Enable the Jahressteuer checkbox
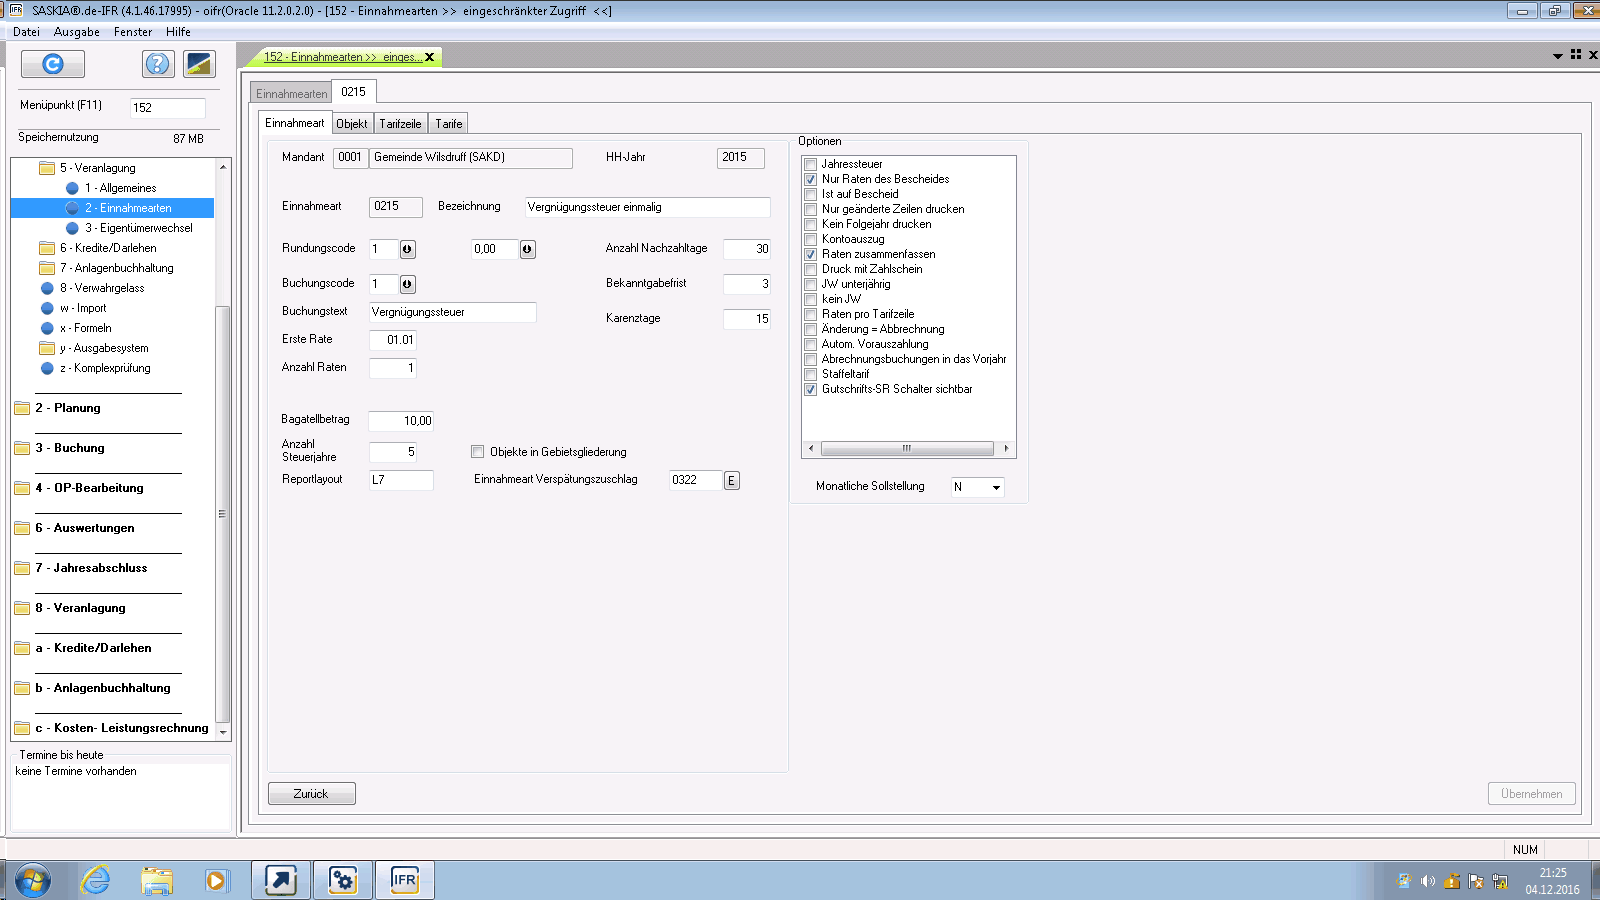 pos(811,165)
